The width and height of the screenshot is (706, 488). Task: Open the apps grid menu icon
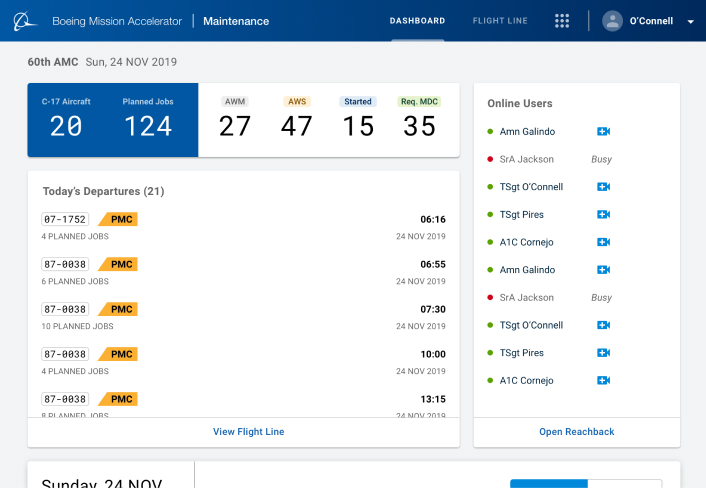tap(562, 21)
